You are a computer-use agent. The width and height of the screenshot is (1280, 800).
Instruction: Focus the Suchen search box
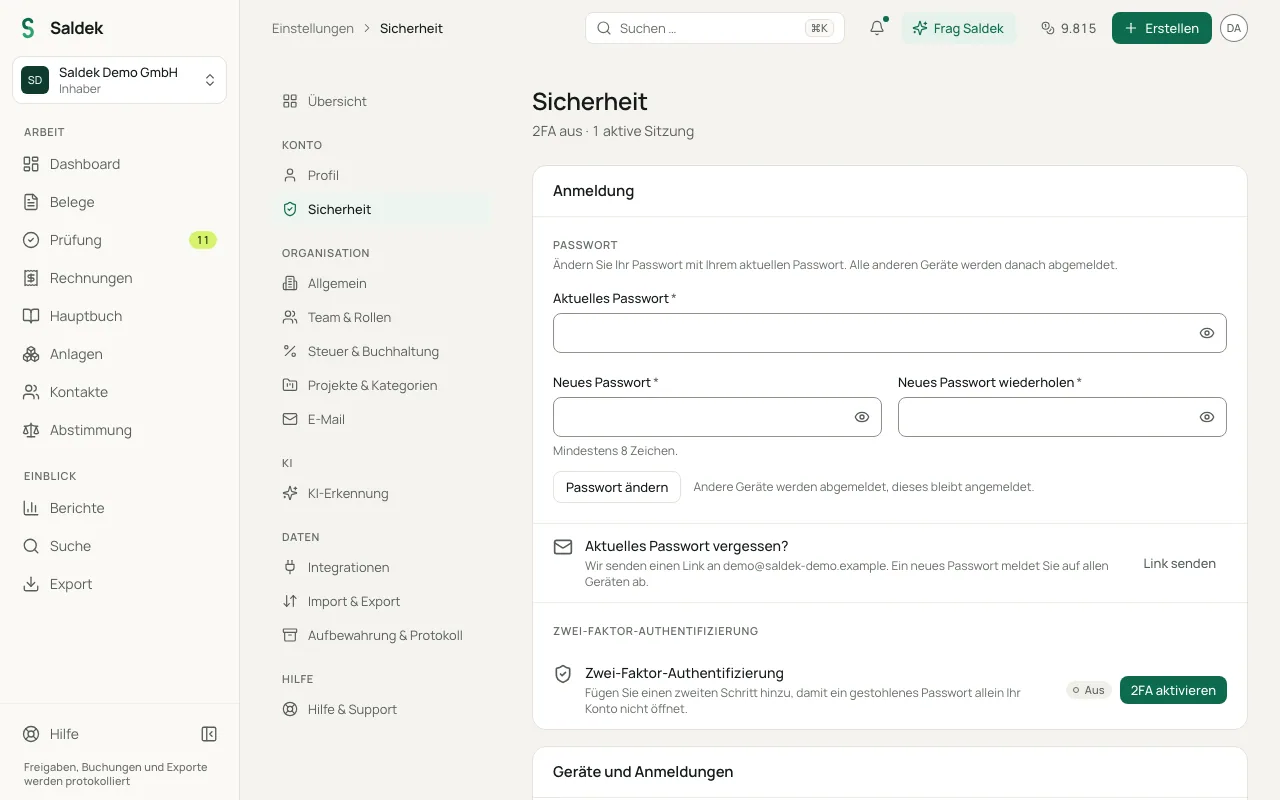point(715,28)
